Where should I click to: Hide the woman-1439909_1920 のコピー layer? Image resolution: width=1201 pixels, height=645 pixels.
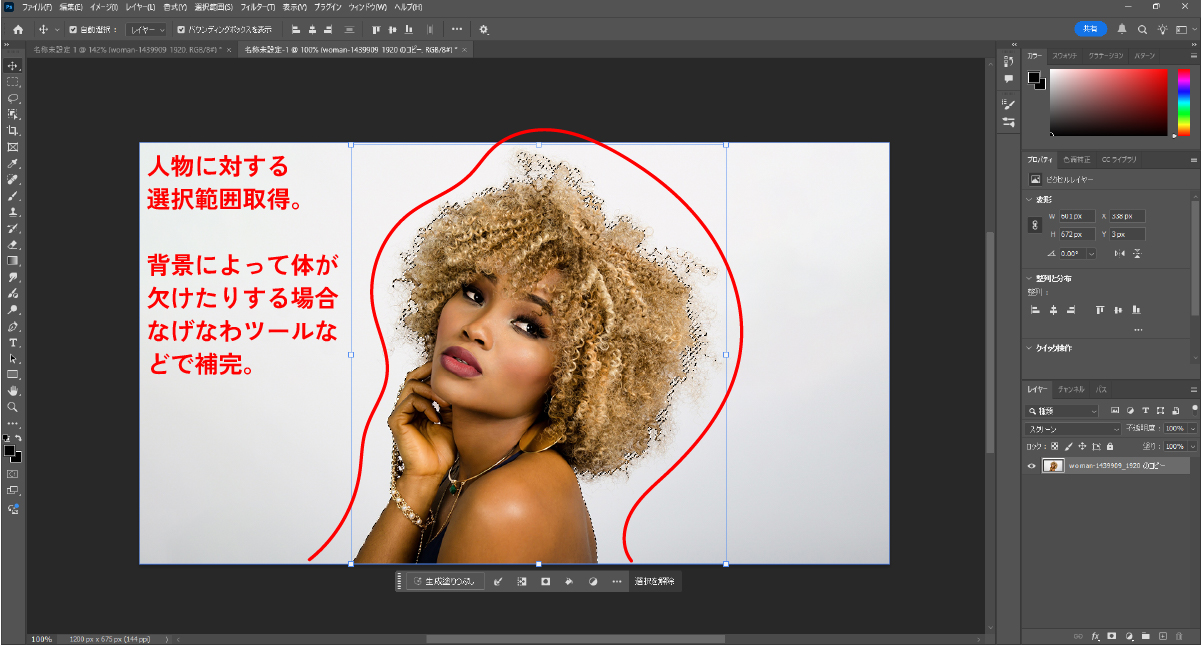[1032, 466]
